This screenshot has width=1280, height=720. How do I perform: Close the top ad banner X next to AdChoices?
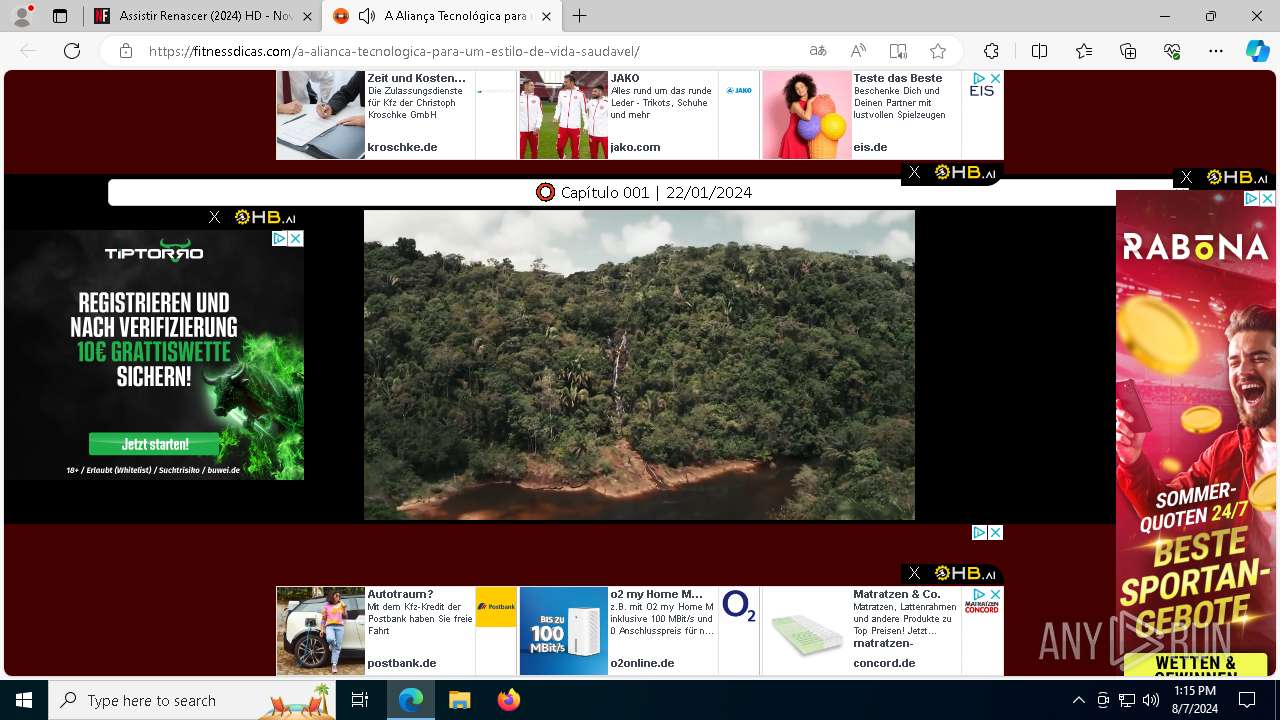point(995,78)
